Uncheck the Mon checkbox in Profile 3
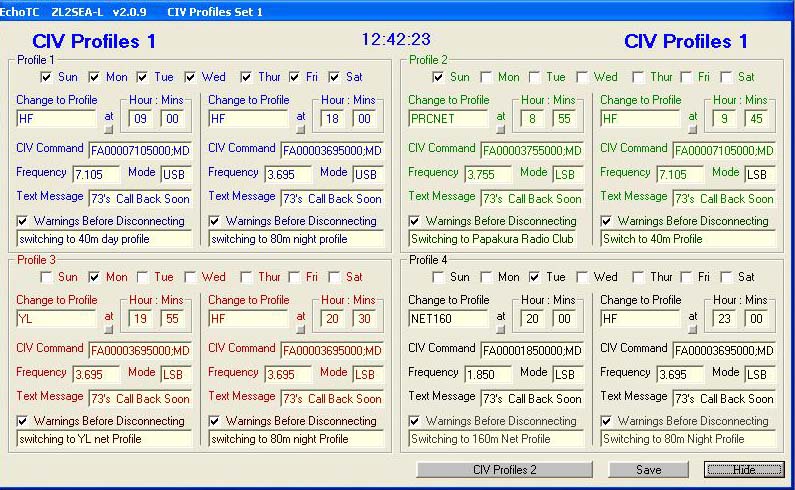Screen dimensions: 795x490 [x=95, y=277]
